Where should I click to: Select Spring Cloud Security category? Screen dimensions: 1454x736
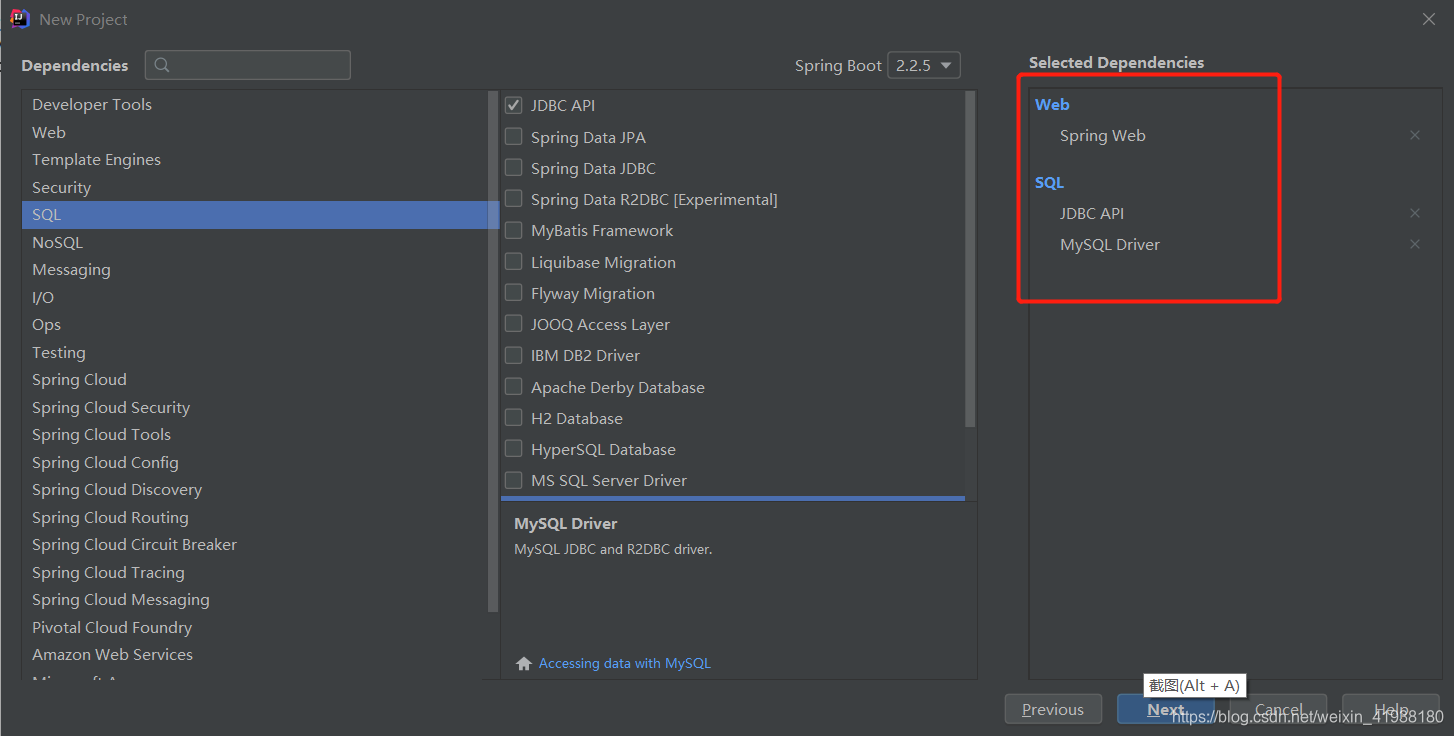(254, 407)
